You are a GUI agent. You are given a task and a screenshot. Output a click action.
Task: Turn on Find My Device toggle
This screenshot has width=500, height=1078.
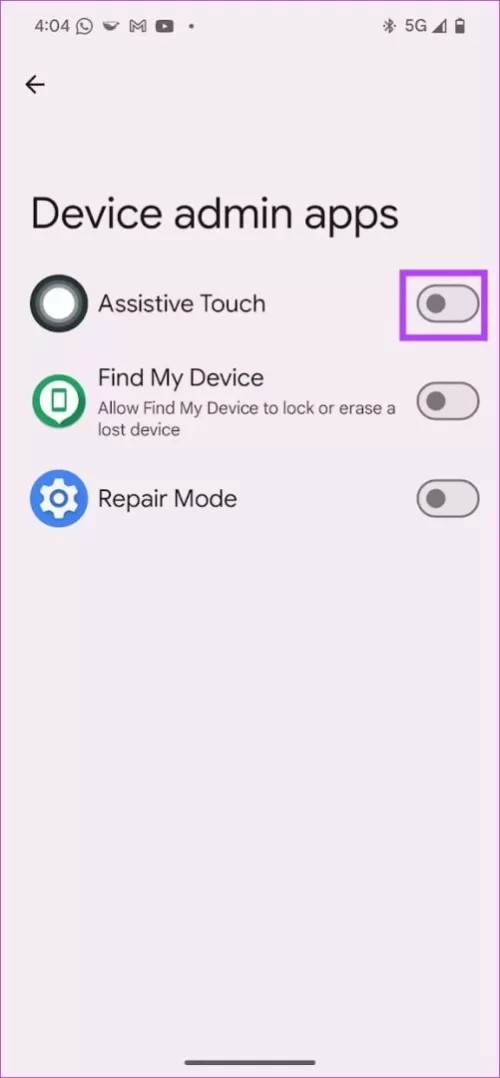coord(447,401)
